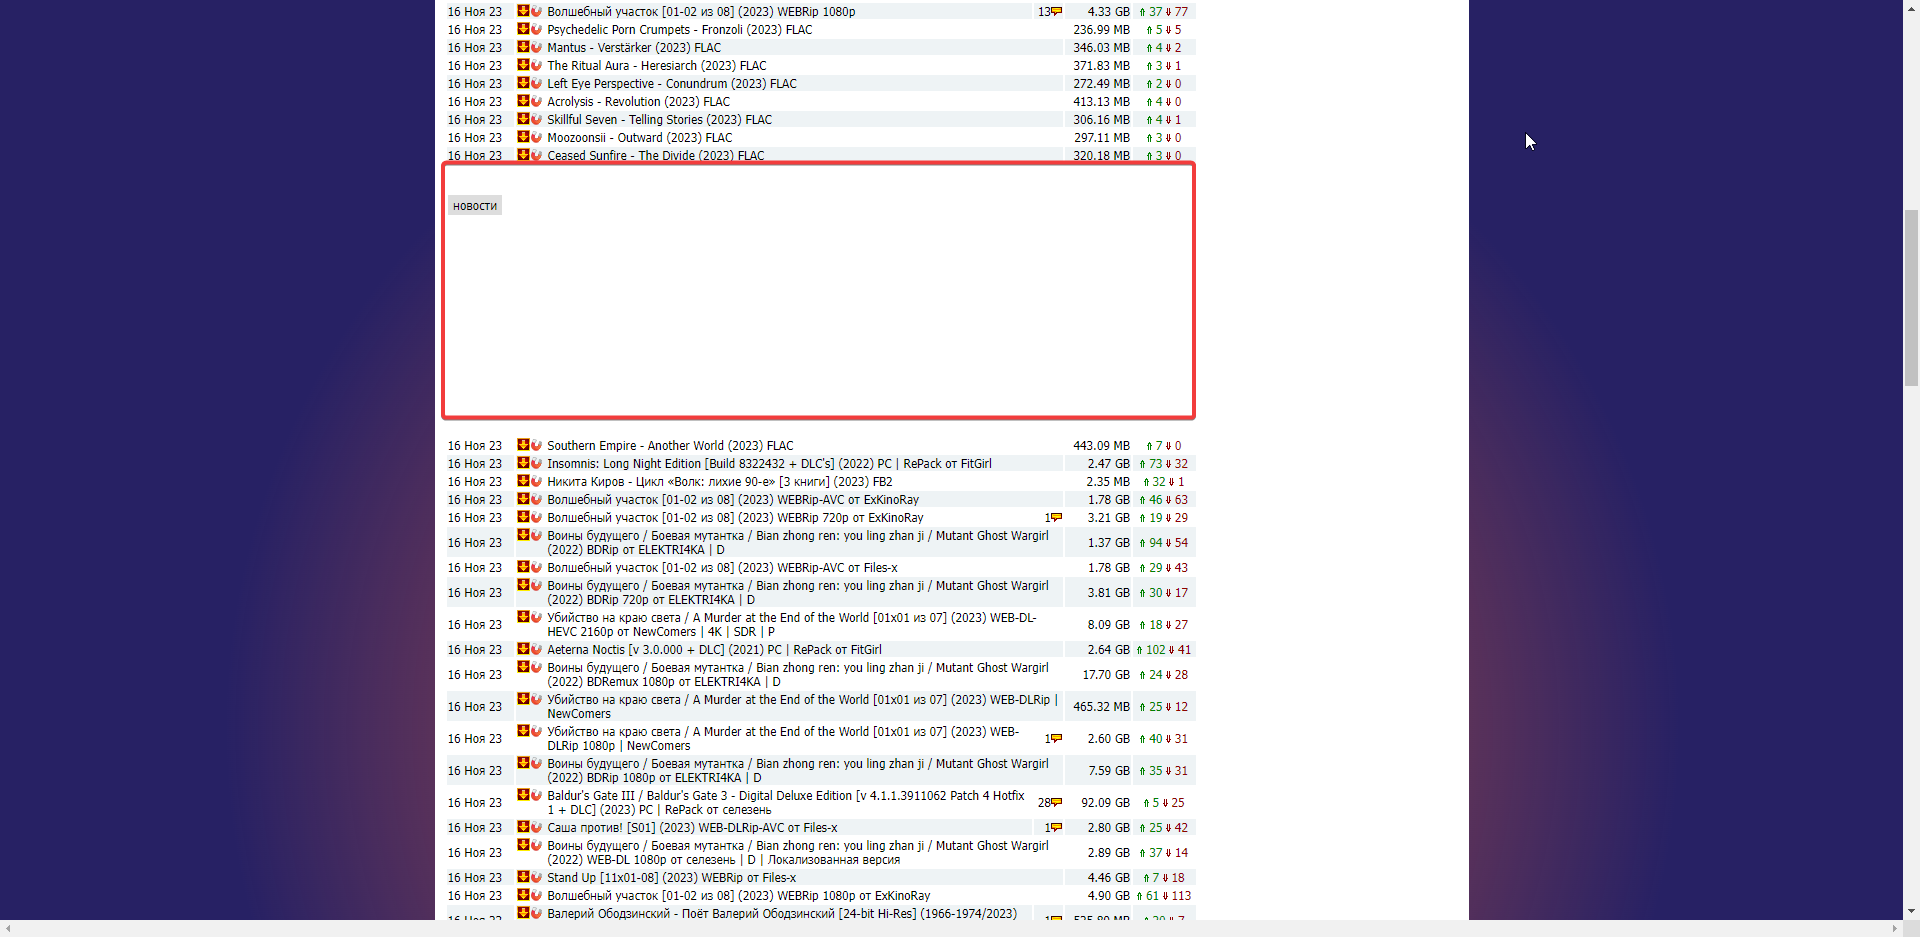Open the новости tab
Screen dimensions: 1920x937
[x=474, y=206]
